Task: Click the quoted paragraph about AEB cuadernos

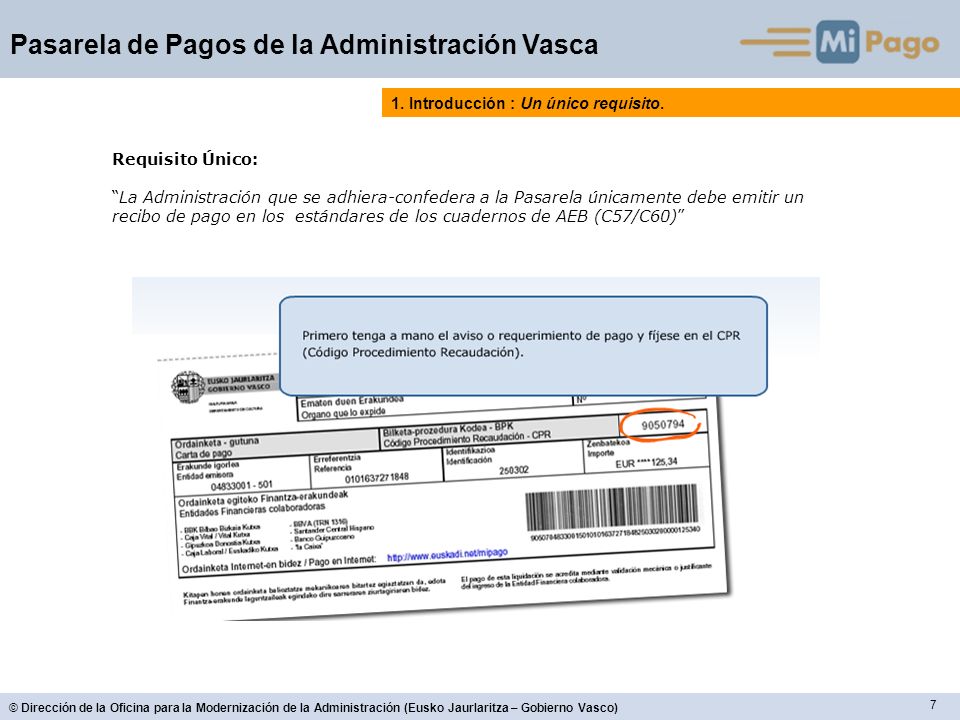Action: 457,206
